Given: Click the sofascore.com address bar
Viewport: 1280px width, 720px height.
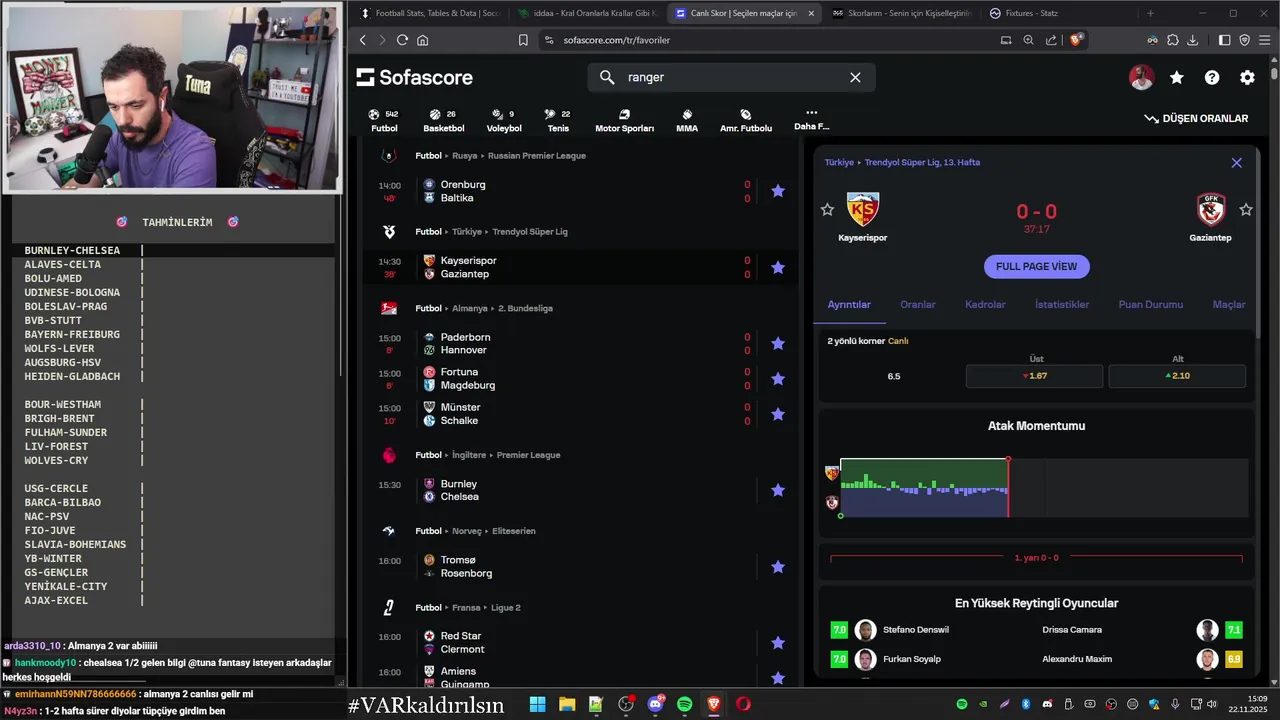Looking at the screenshot, I should point(616,40).
